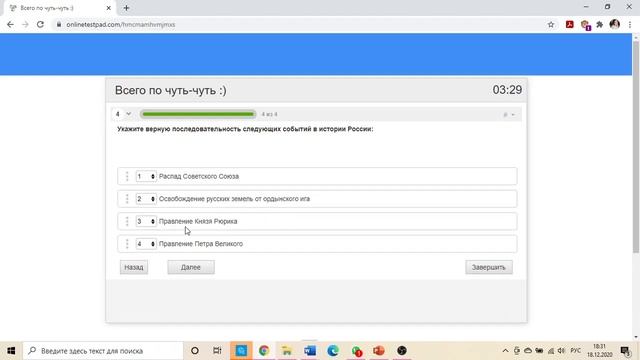This screenshot has width=640, height=360.
Task: Open order selector for 'Распад Советского Союза'
Action: click(x=146, y=176)
